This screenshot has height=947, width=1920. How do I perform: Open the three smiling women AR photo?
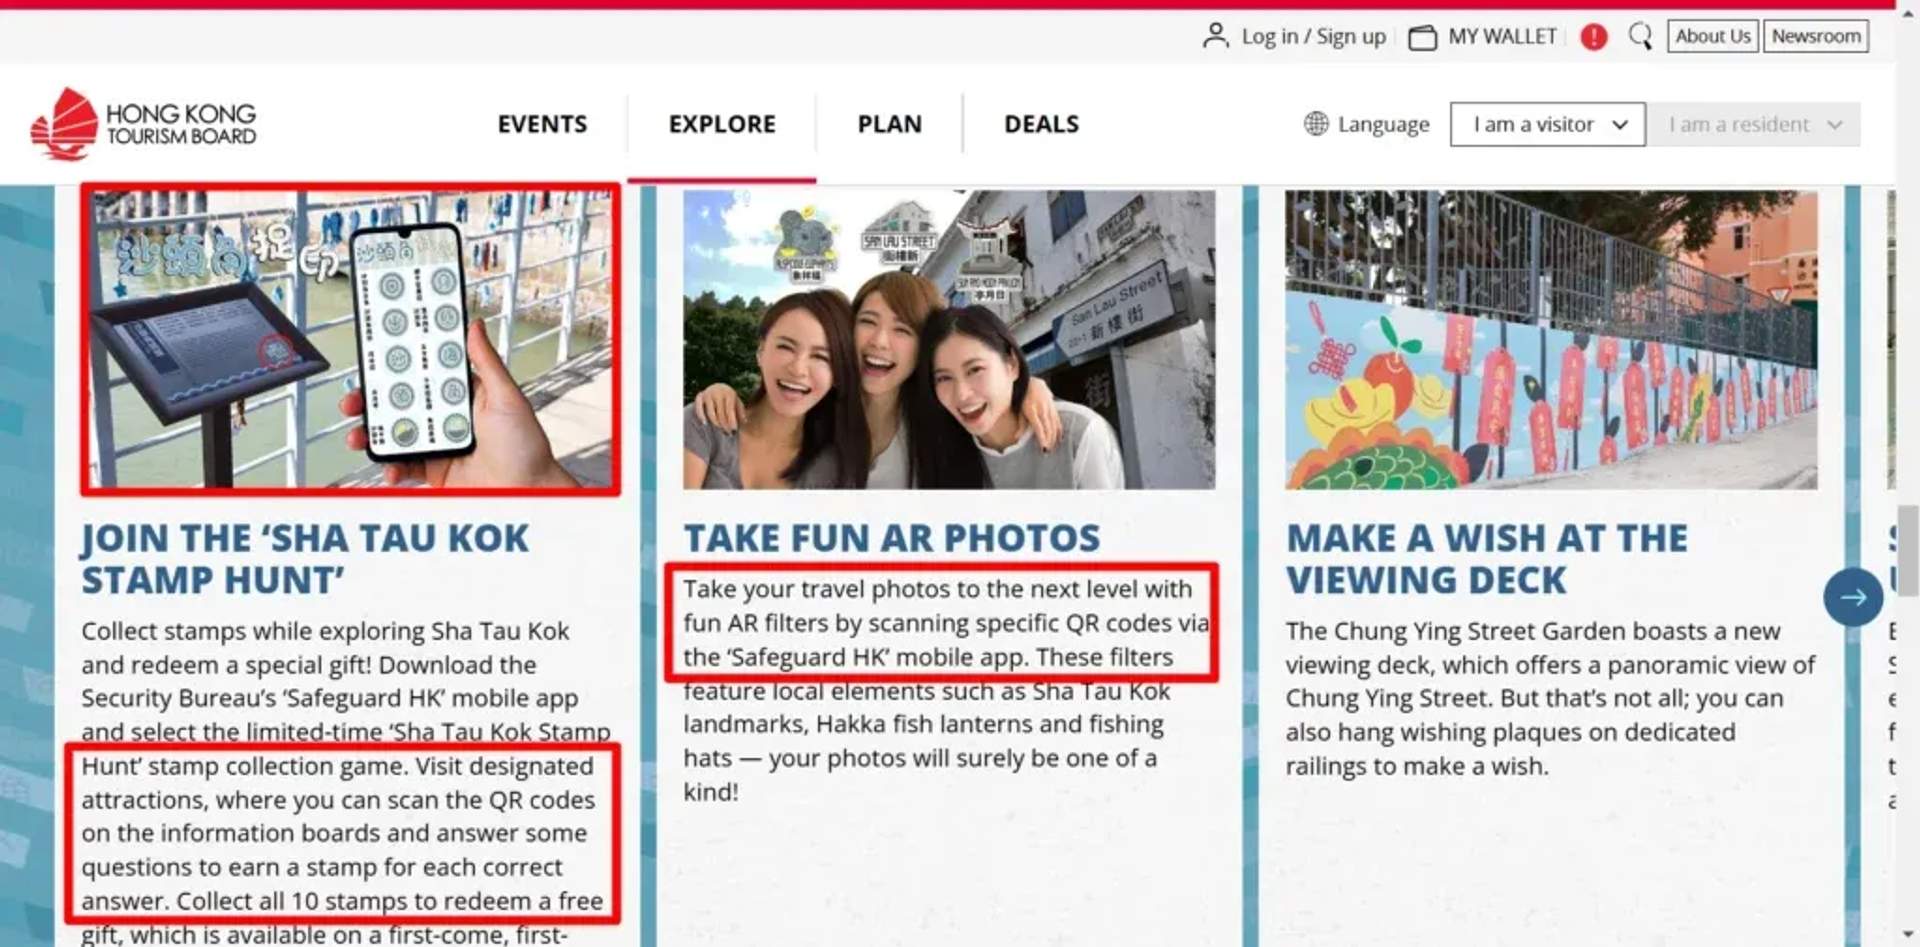(x=949, y=339)
